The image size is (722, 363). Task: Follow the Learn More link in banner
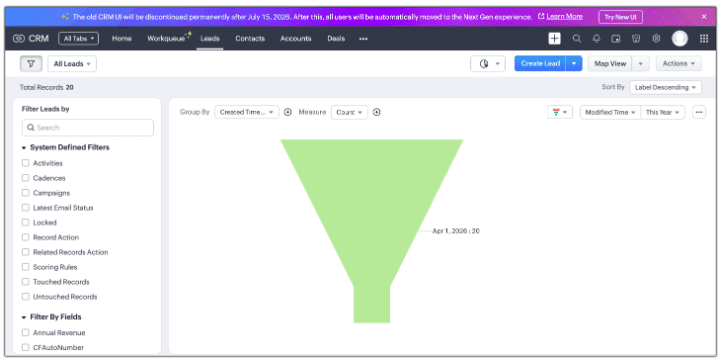click(x=564, y=17)
